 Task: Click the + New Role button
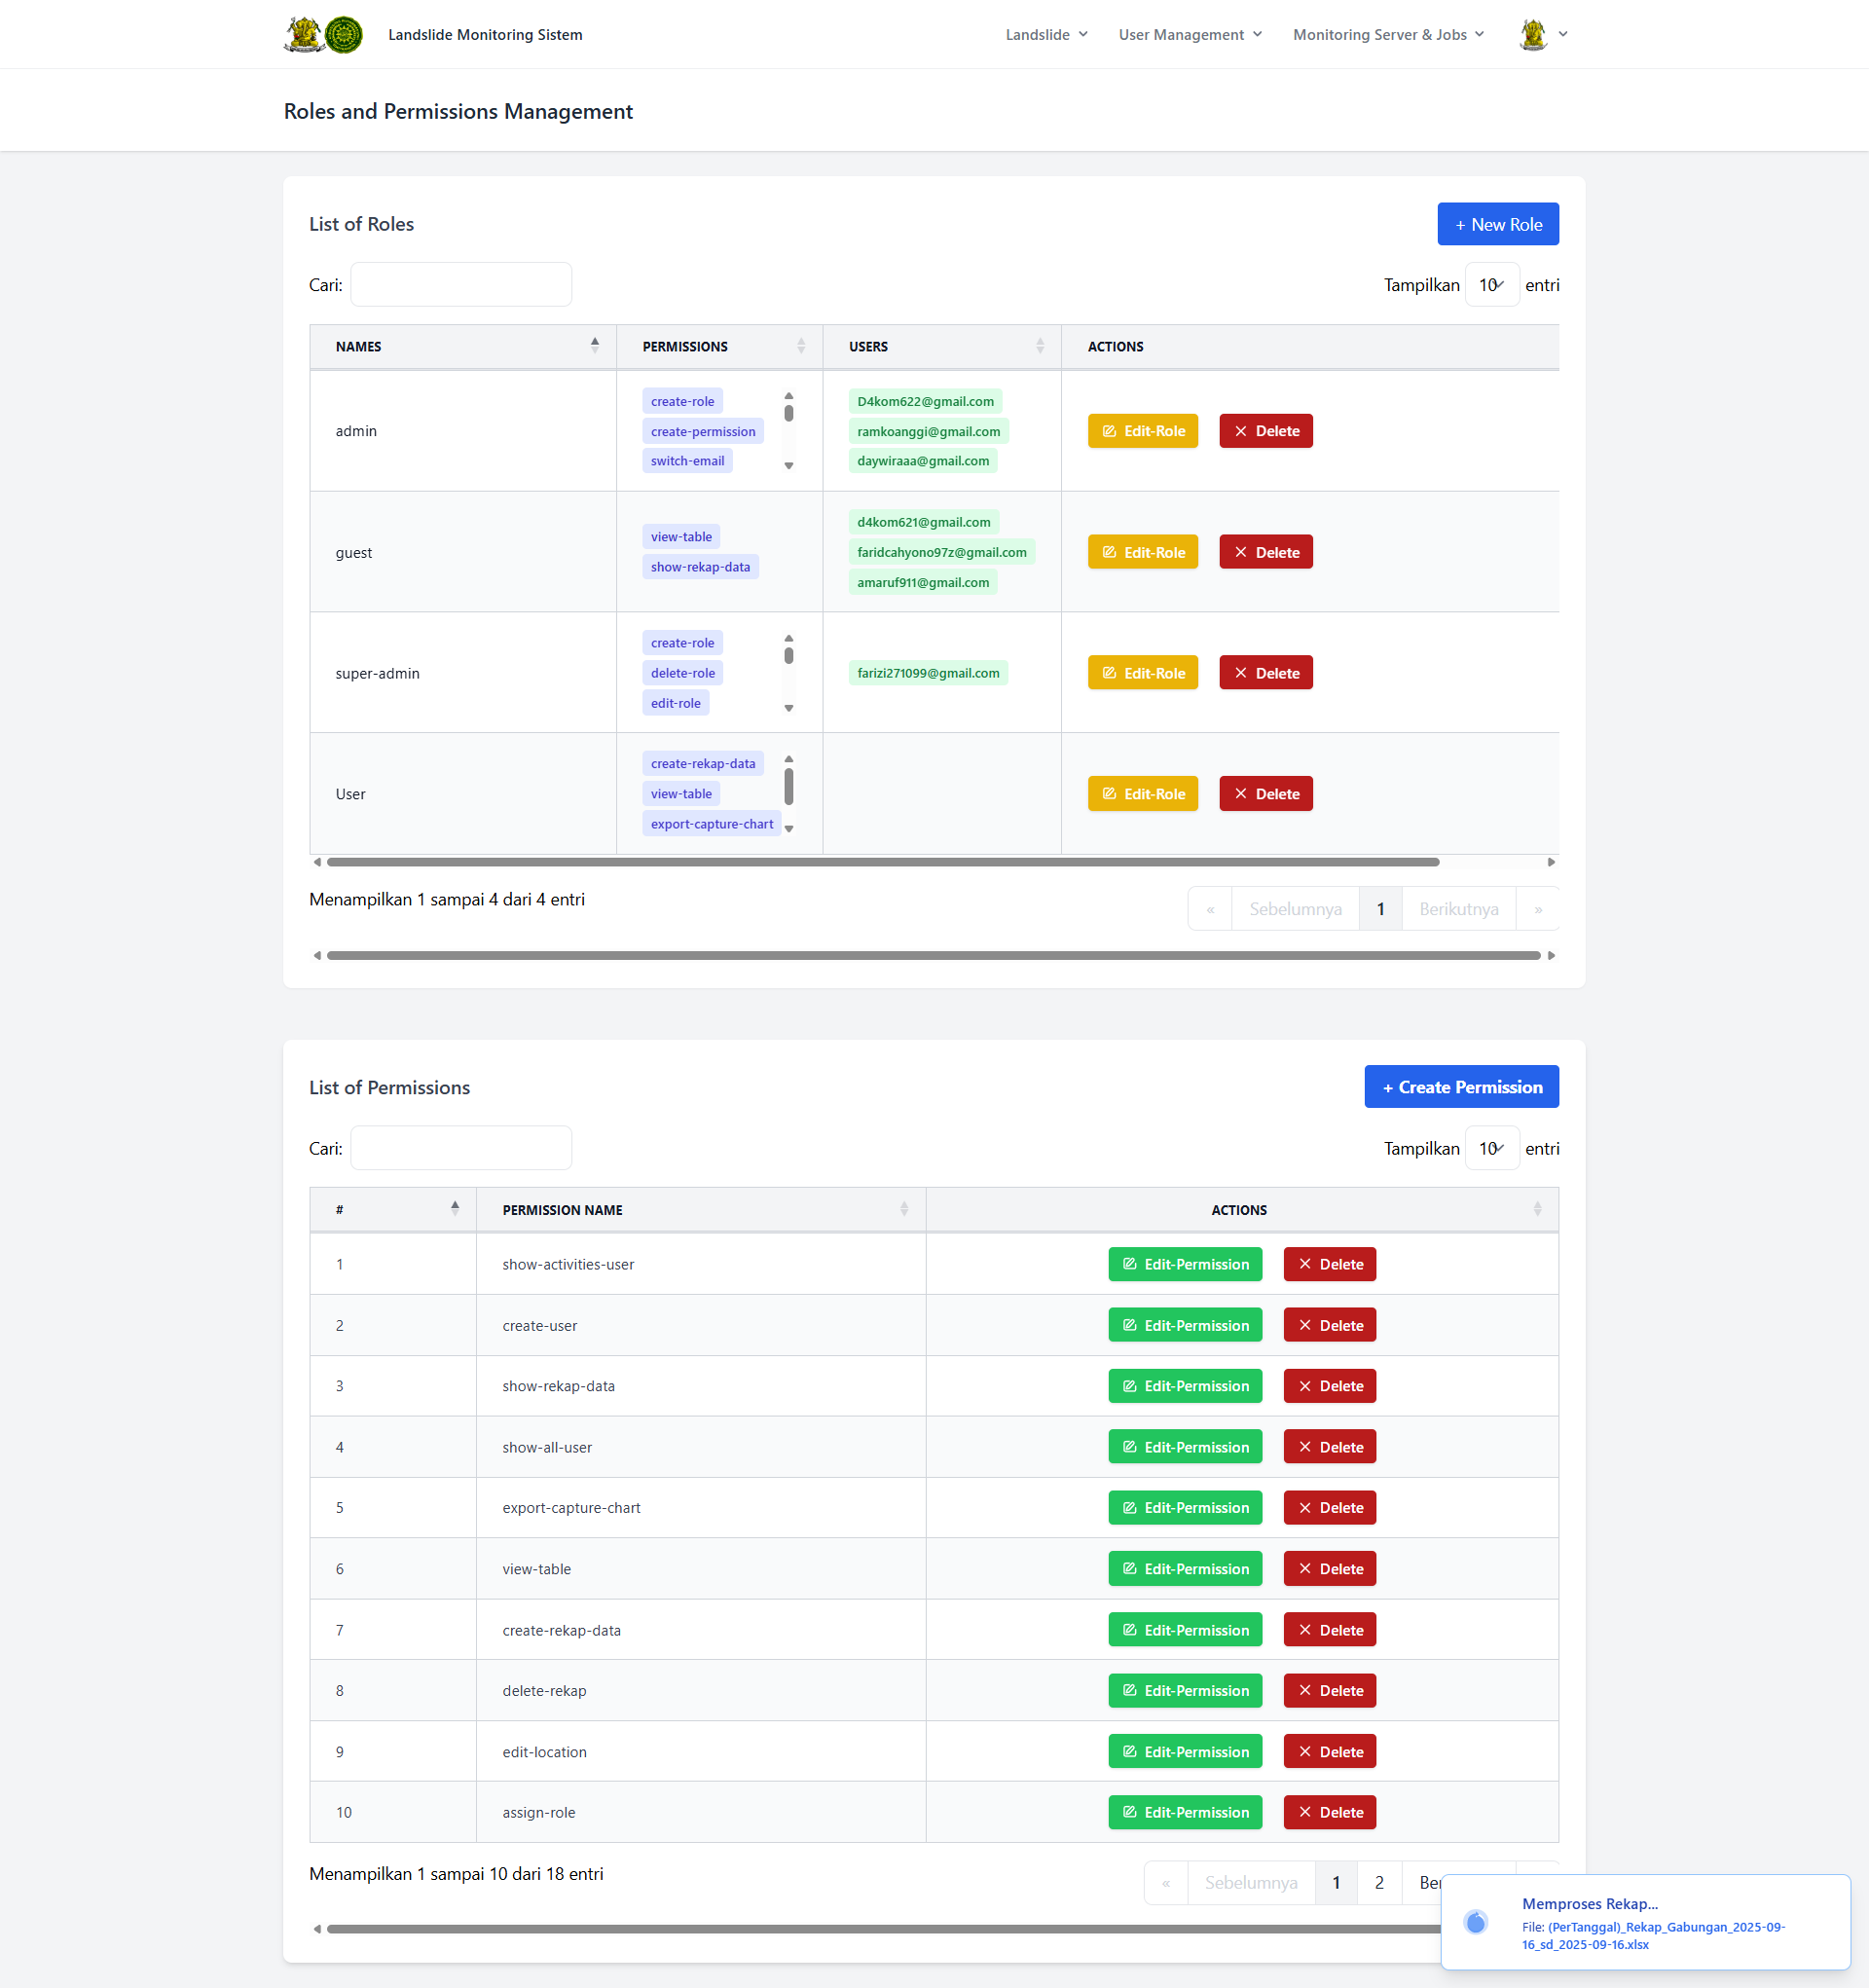(1497, 224)
